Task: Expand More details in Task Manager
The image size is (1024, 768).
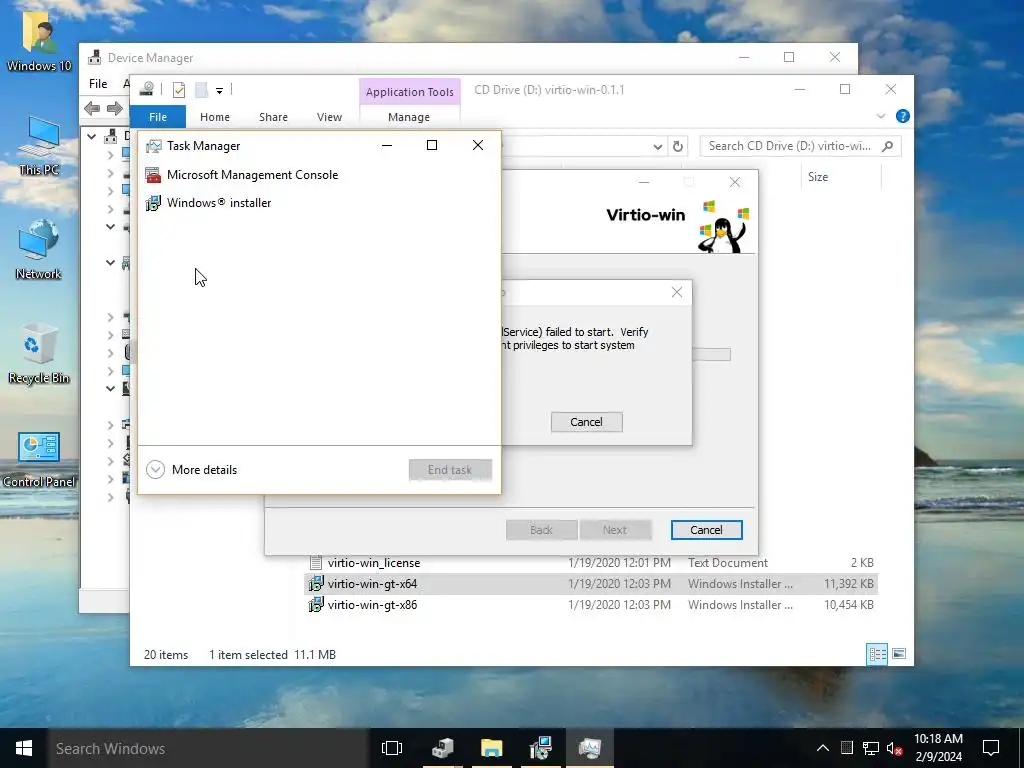Action: (191, 470)
